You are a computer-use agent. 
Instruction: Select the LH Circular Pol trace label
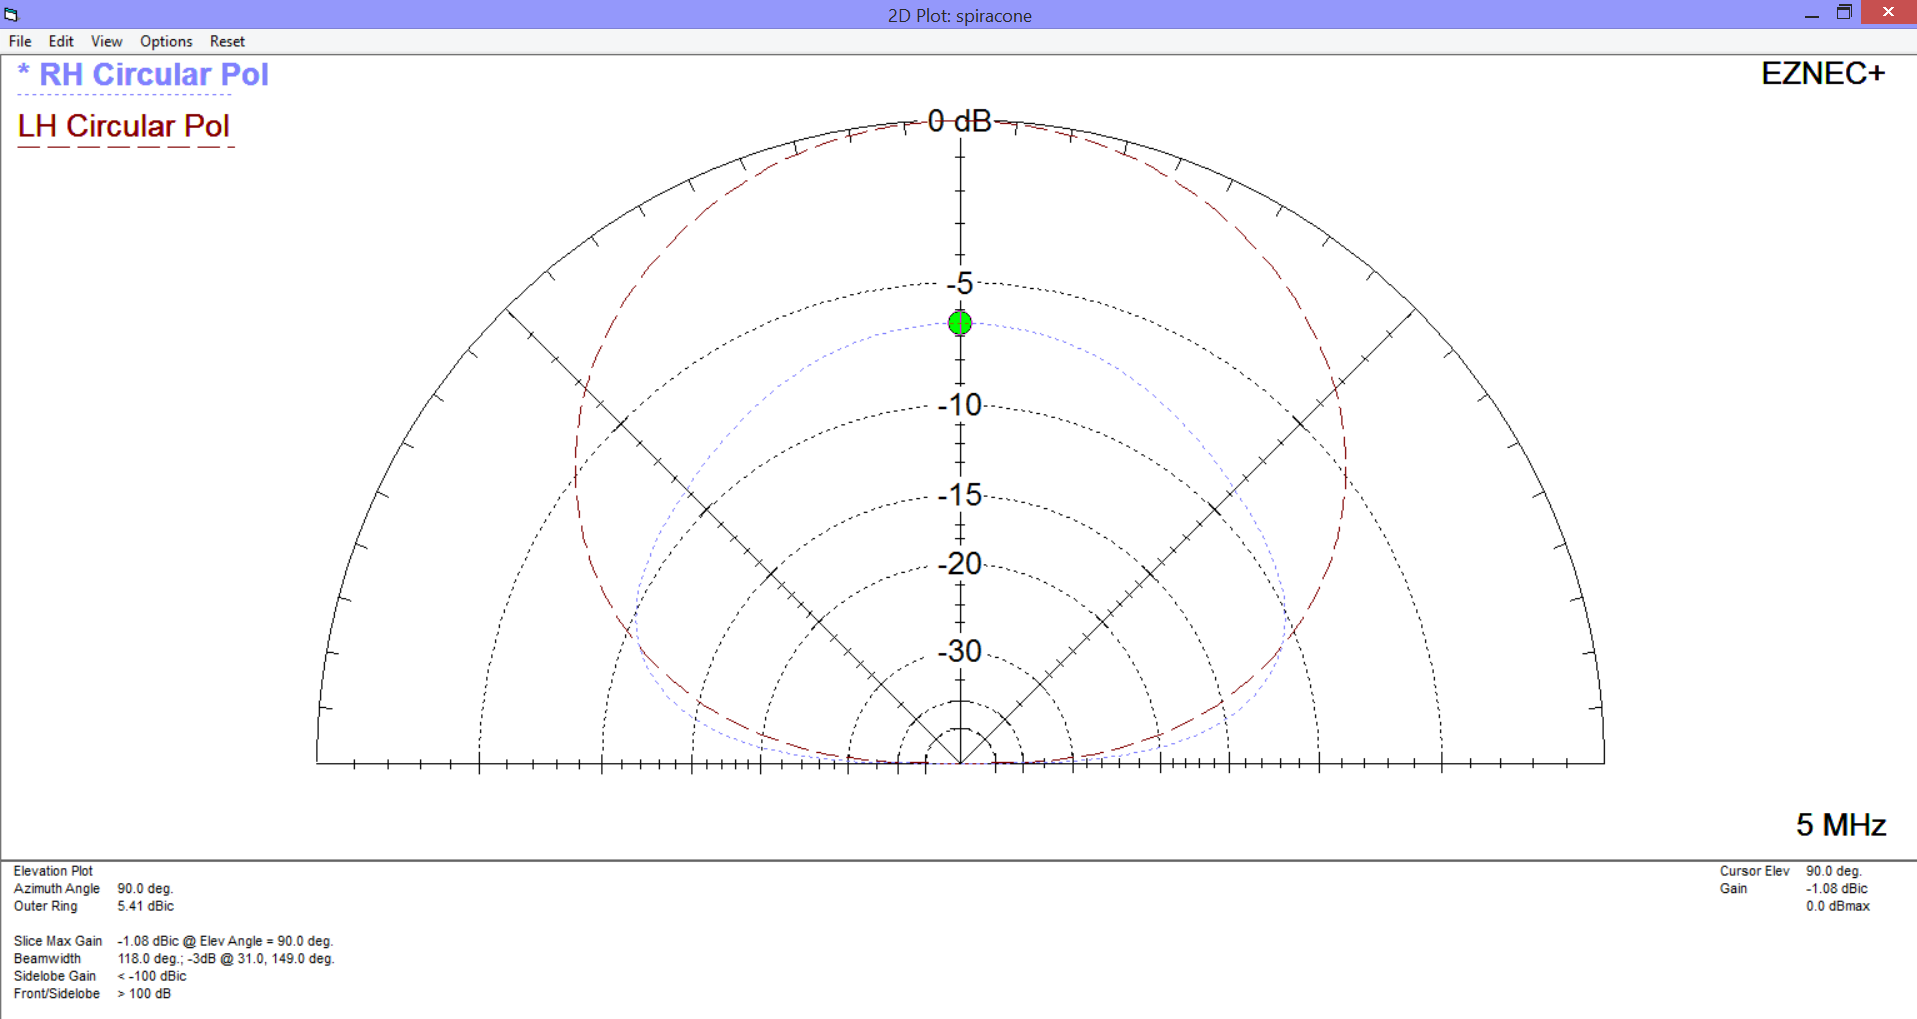124,126
